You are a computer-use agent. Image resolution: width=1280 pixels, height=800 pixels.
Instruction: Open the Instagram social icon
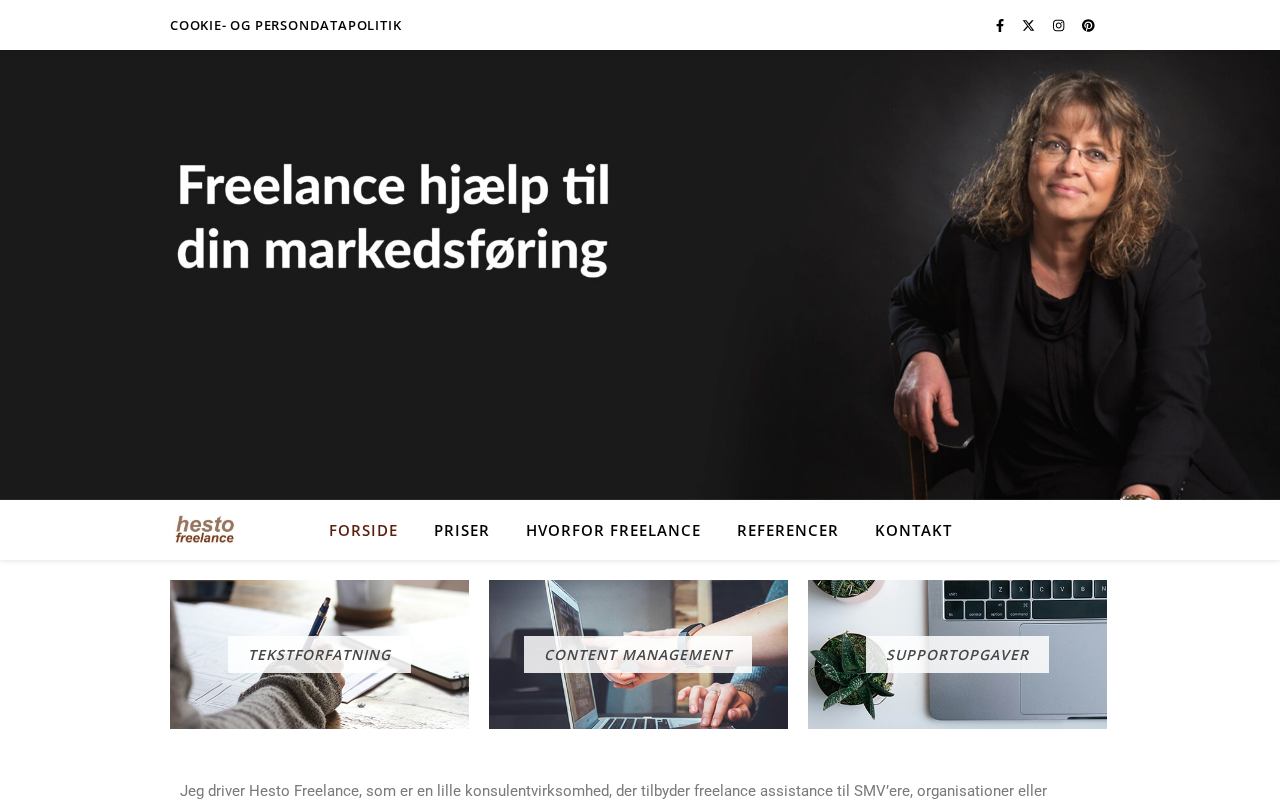coord(1058,25)
